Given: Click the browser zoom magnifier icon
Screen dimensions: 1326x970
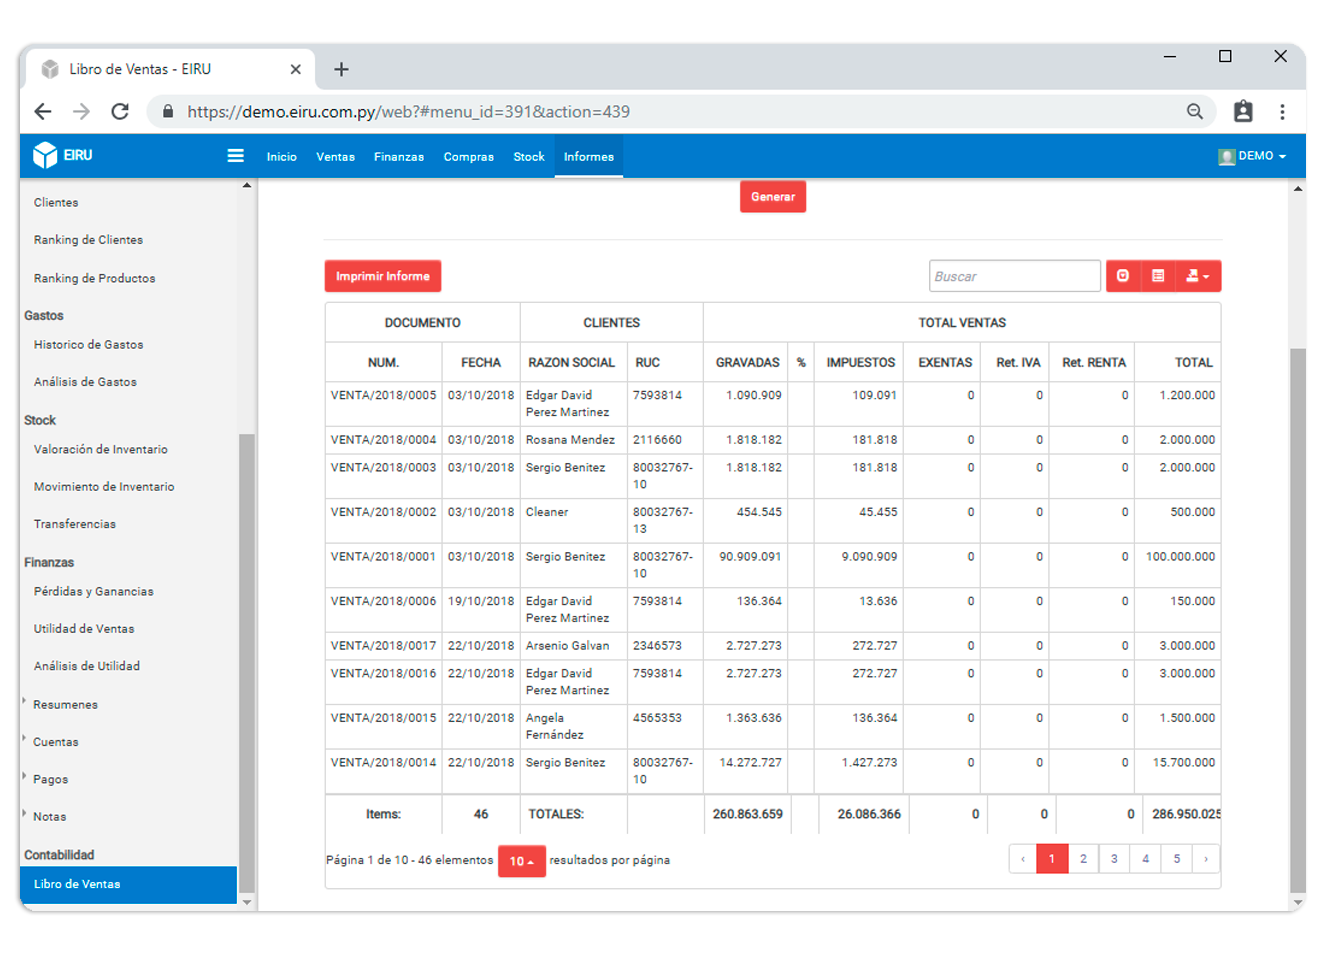Looking at the screenshot, I should [1195, 111].
